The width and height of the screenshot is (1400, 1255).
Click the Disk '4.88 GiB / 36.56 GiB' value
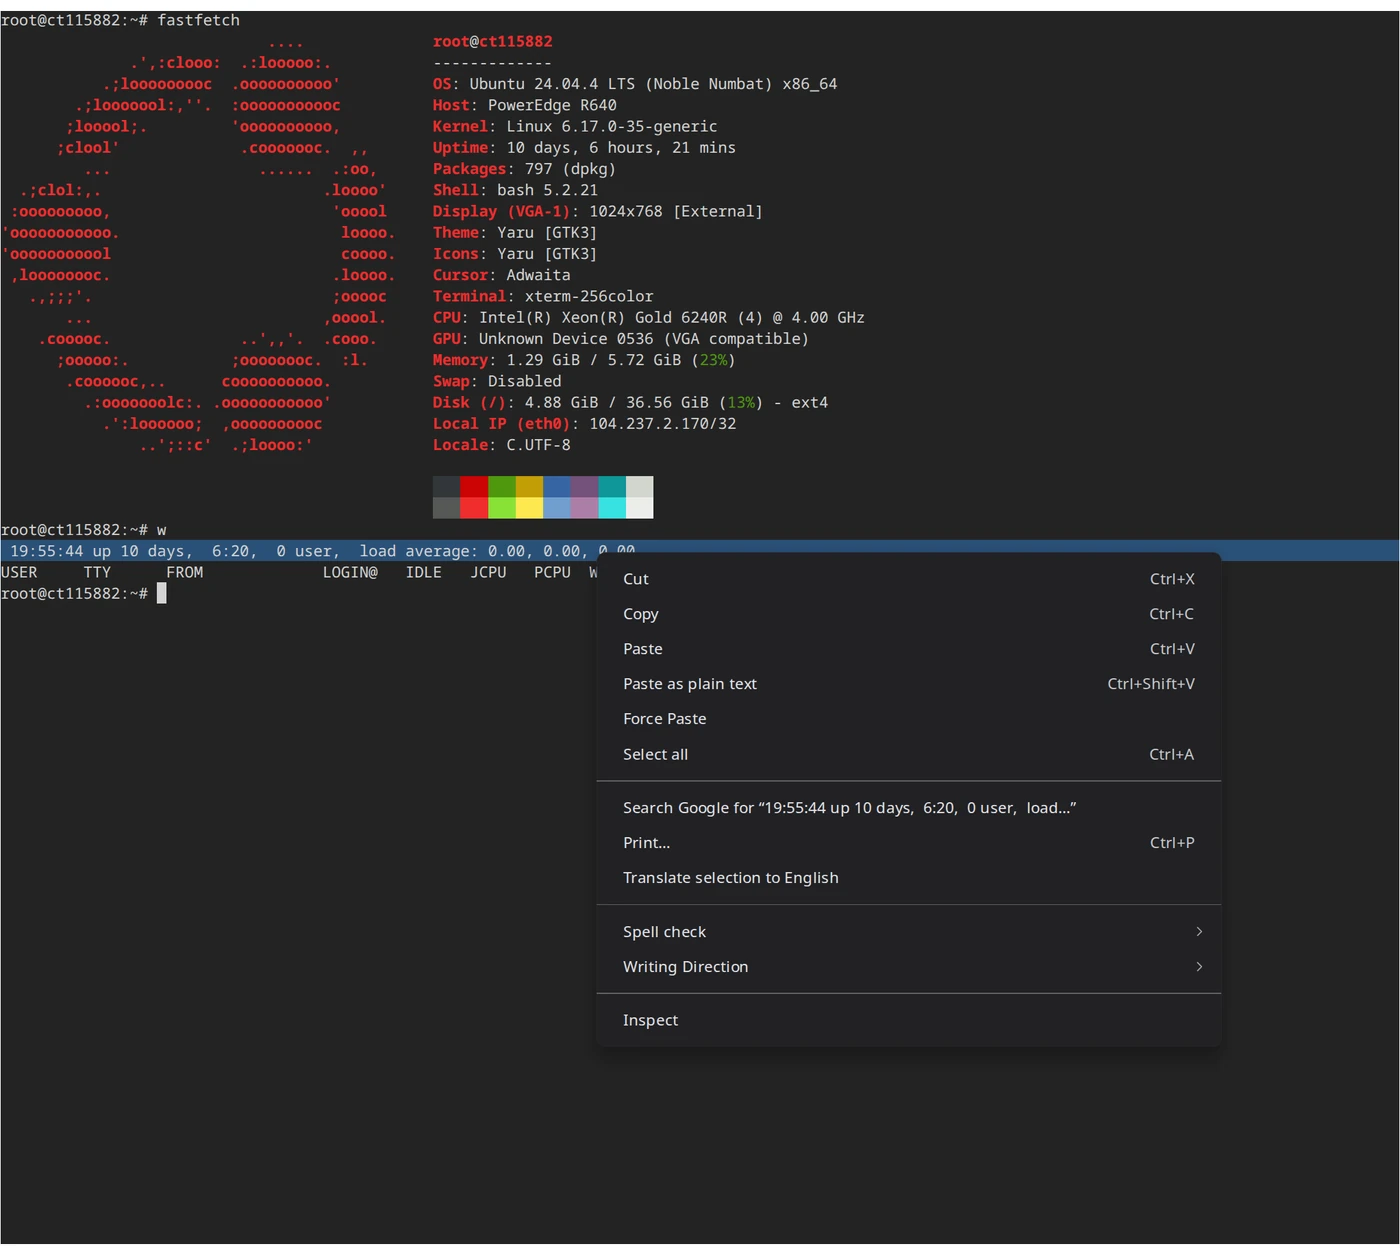click(617, 403)
